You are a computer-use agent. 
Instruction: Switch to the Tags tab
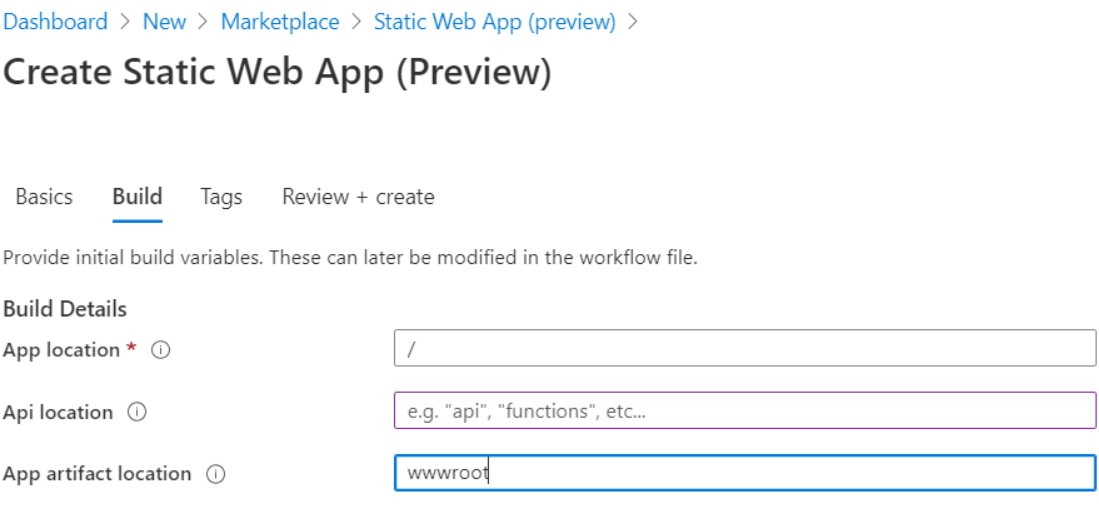pyautogui.click(x=221, y=197)
